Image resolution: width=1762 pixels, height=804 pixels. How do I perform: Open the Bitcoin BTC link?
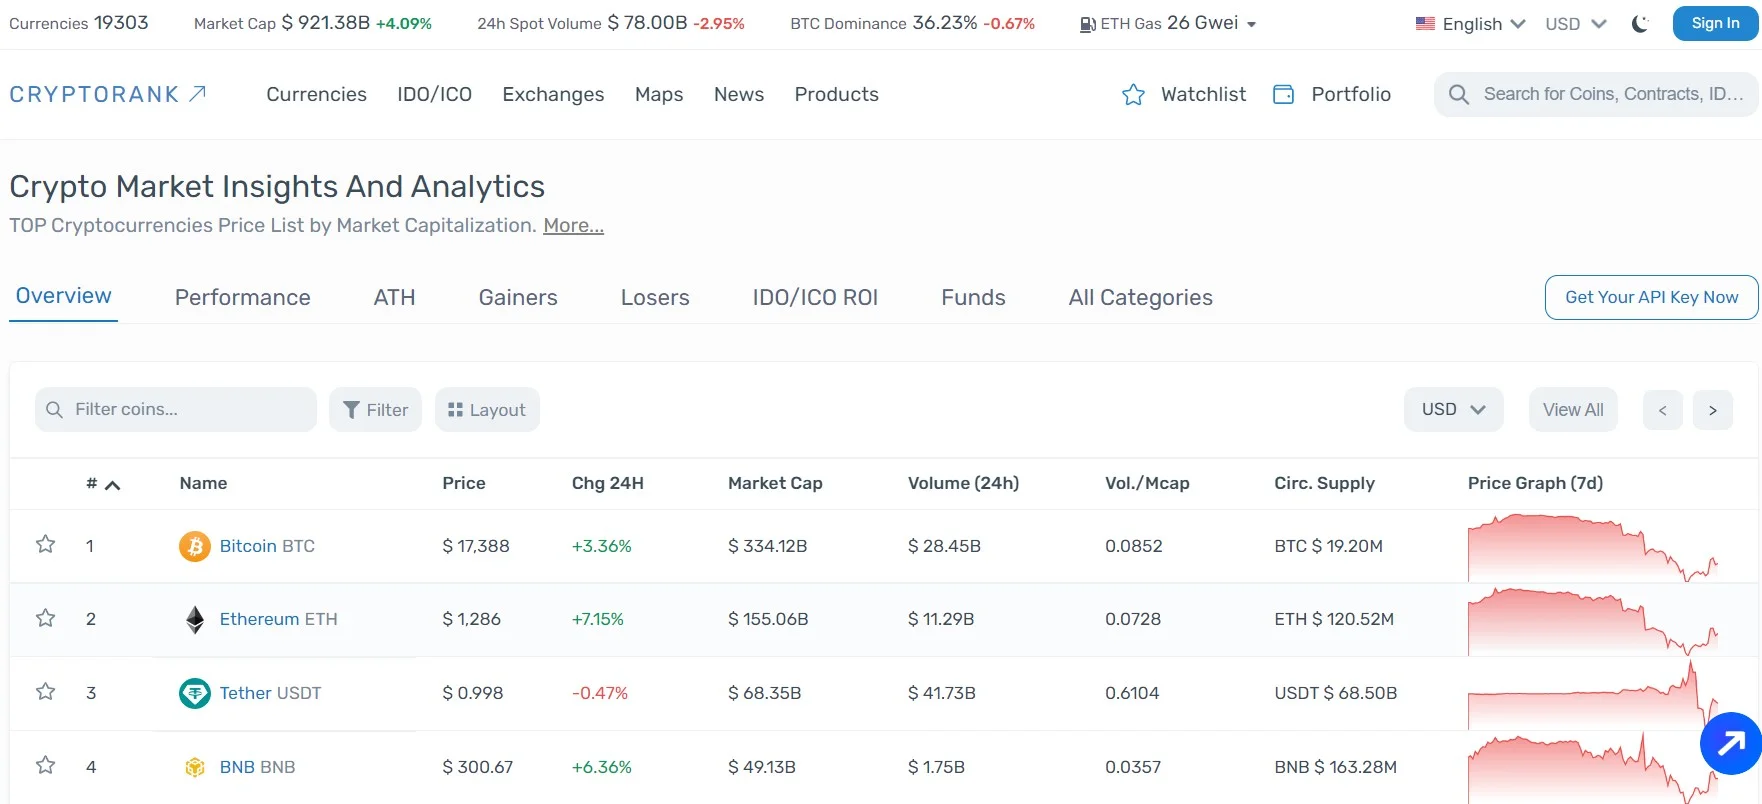(267, 546)
